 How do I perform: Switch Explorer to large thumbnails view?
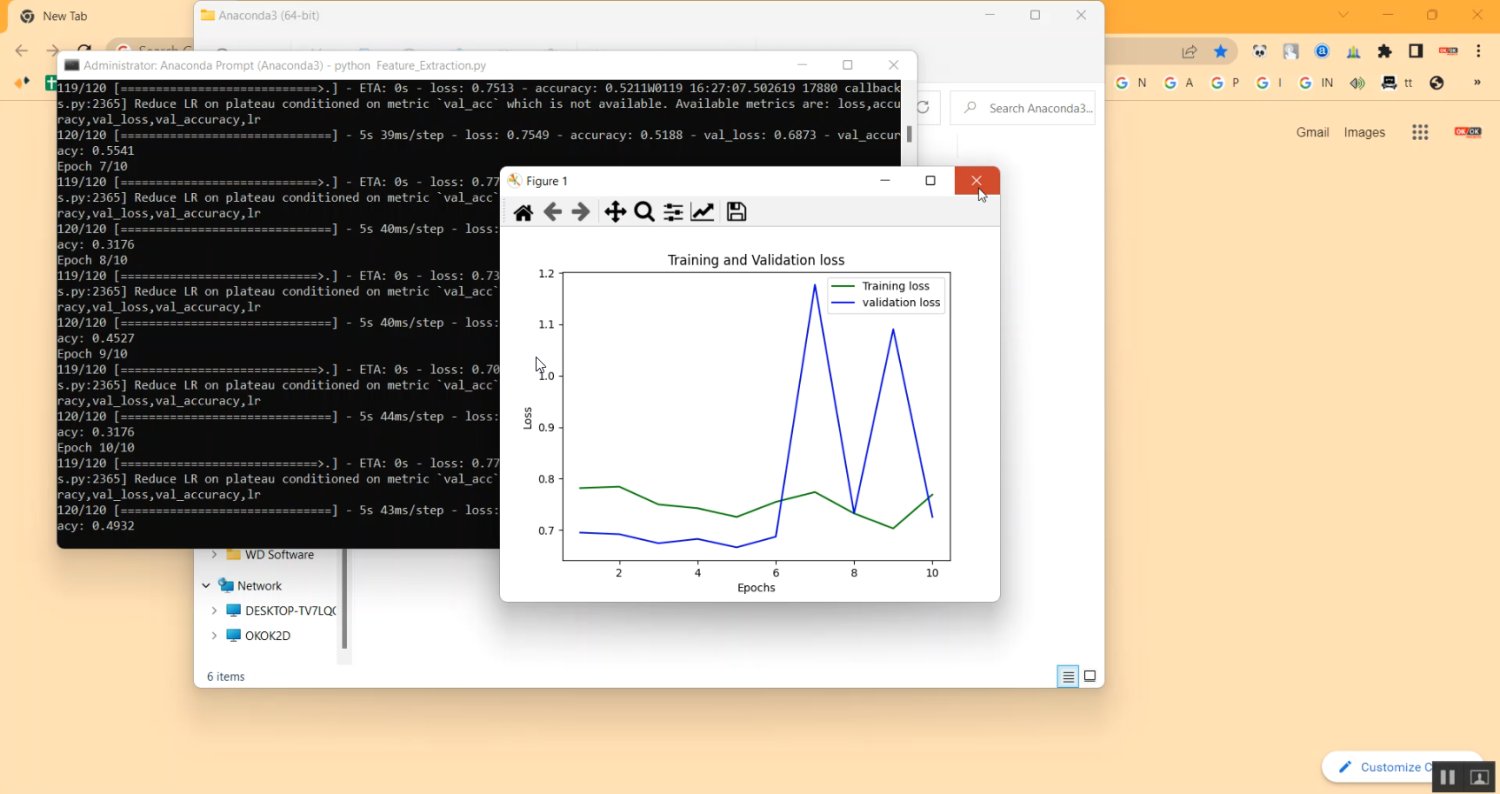(x=1090, y=677)
